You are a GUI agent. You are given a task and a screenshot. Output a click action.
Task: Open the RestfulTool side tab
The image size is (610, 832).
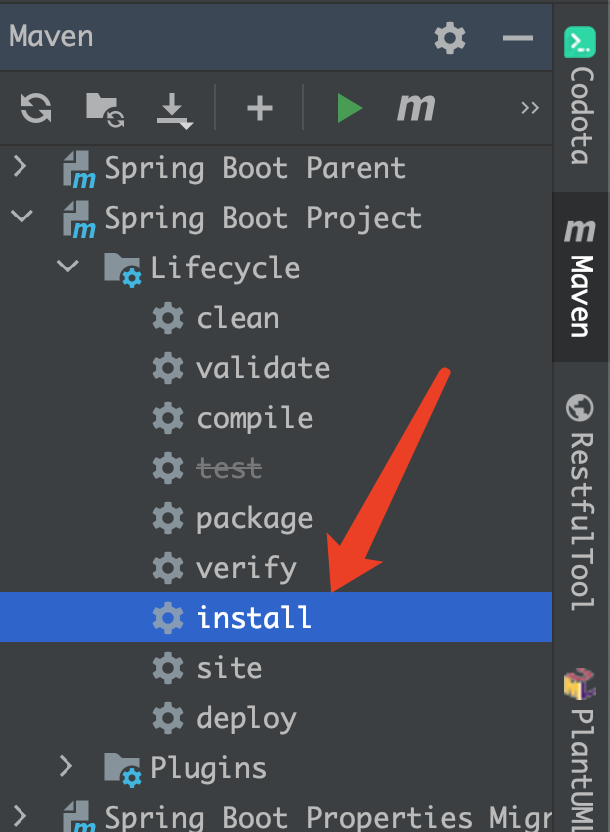pyautogui.click(x=580, y=501)
